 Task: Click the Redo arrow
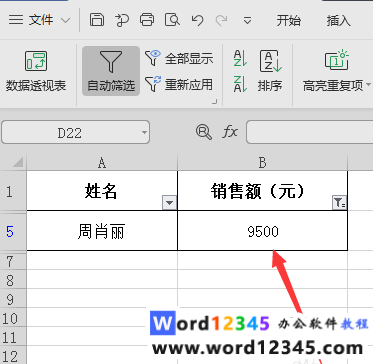(x=222, y=20)
